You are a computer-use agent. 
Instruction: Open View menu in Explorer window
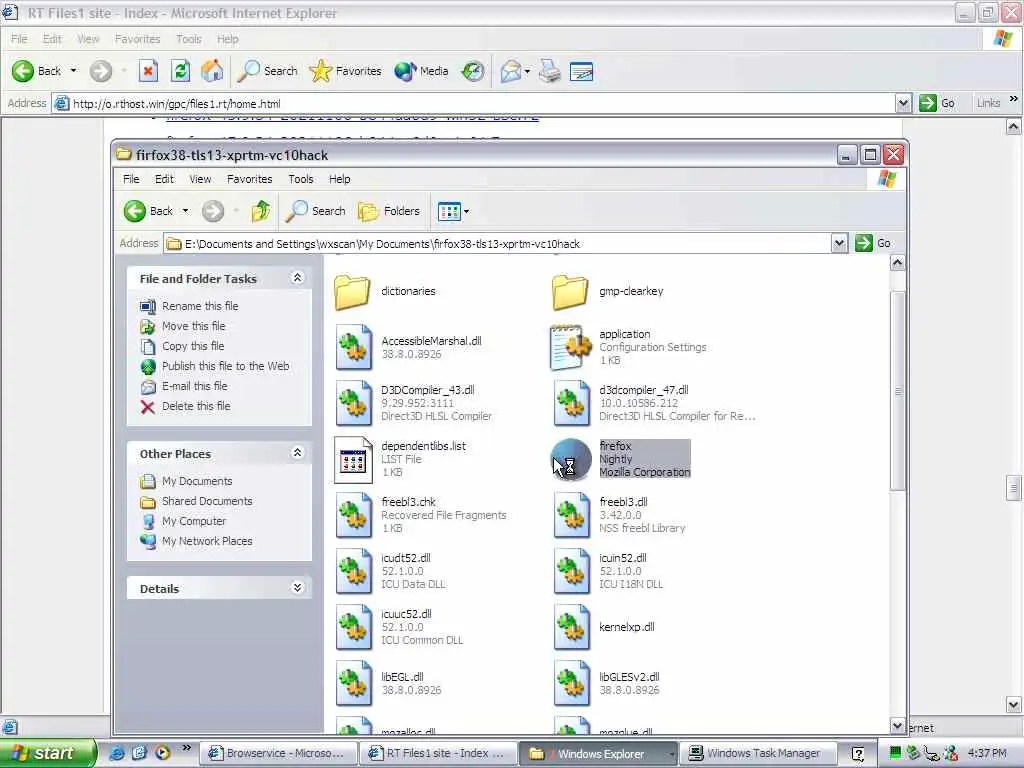coord(200,179)
